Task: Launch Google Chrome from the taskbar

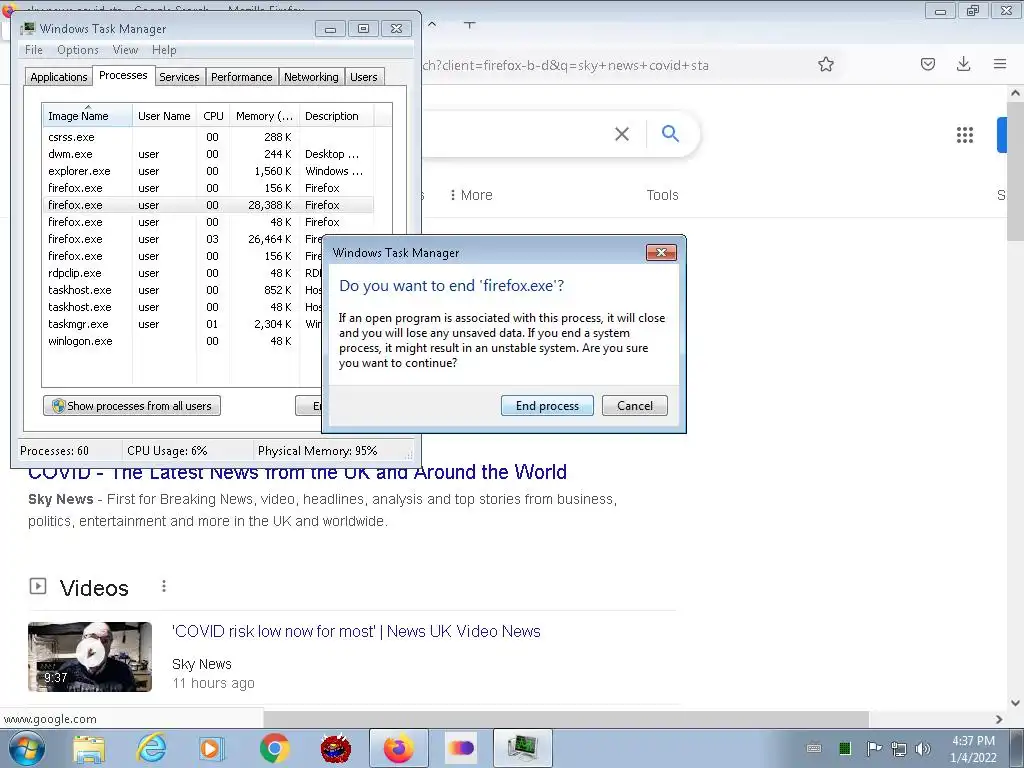Action: [x=274, y=748]
